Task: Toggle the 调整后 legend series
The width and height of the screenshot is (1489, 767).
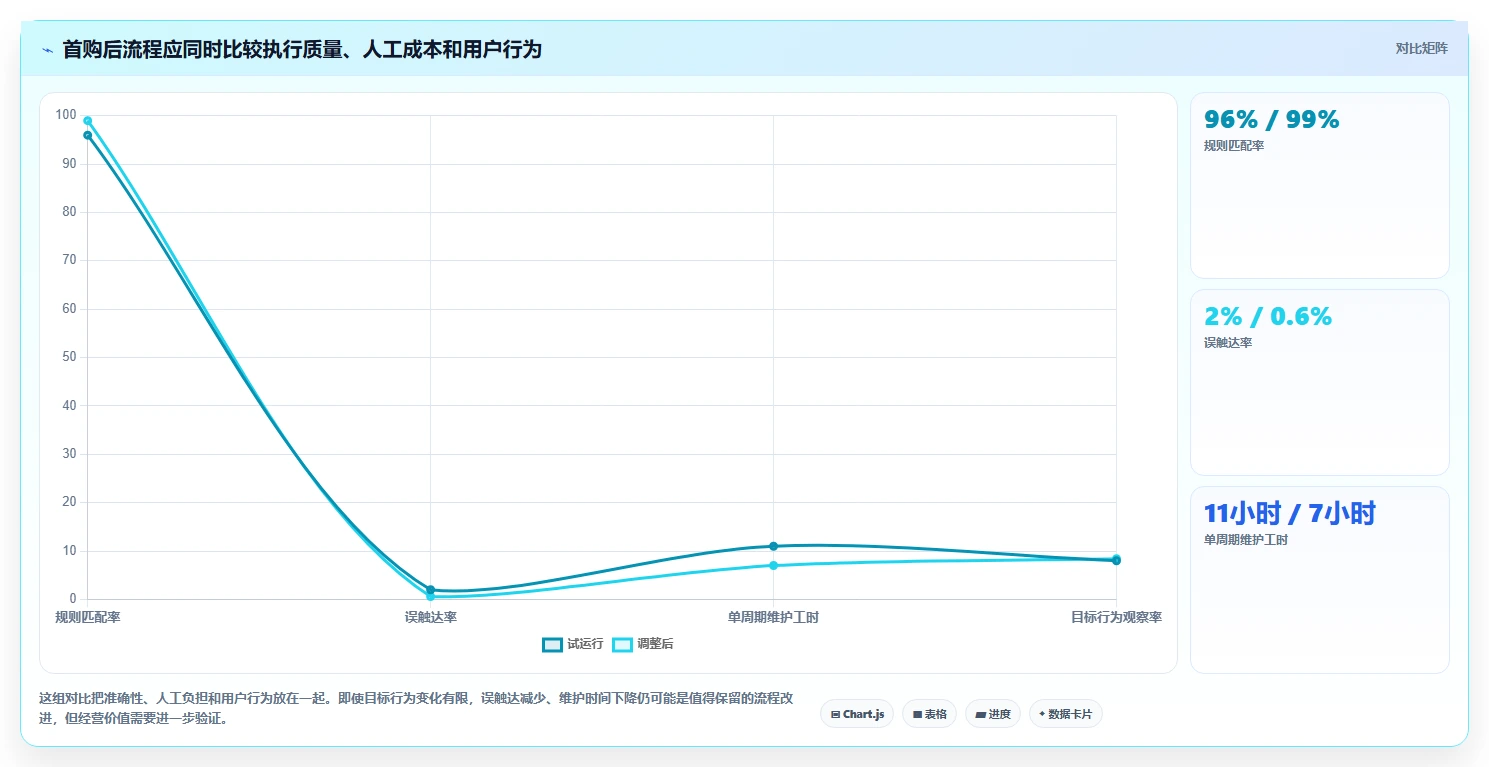Action: [643, 644]
